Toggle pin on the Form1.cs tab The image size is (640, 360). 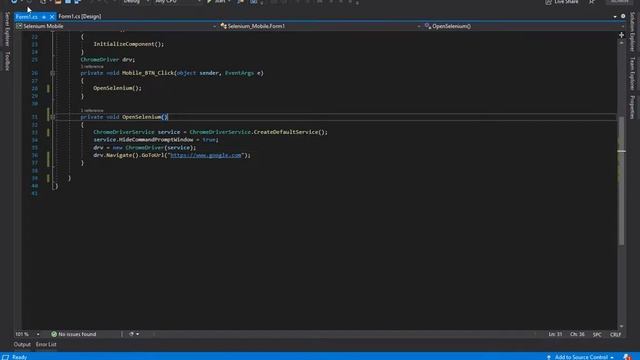[44, 17]
